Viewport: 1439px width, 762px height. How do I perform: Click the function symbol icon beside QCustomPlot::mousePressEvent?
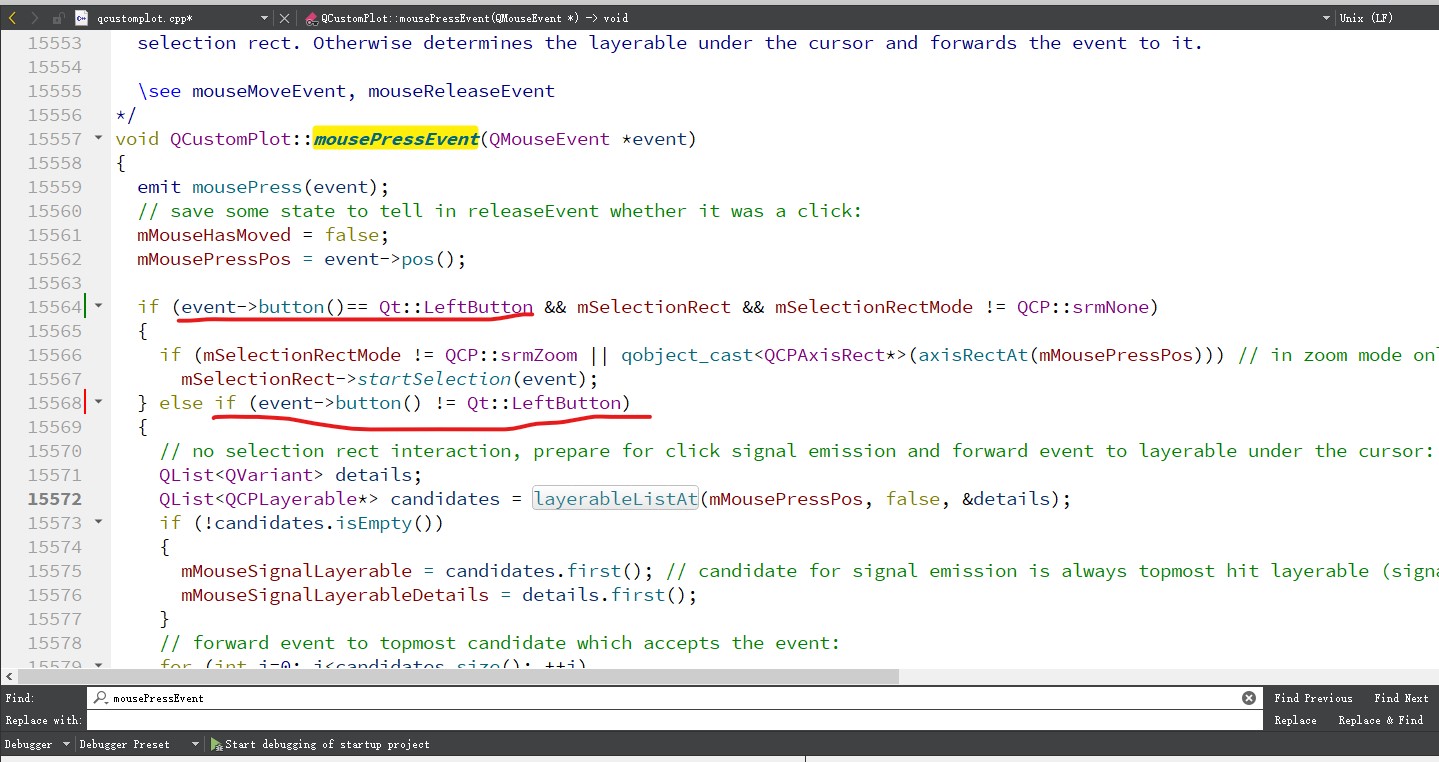(312, 18)
